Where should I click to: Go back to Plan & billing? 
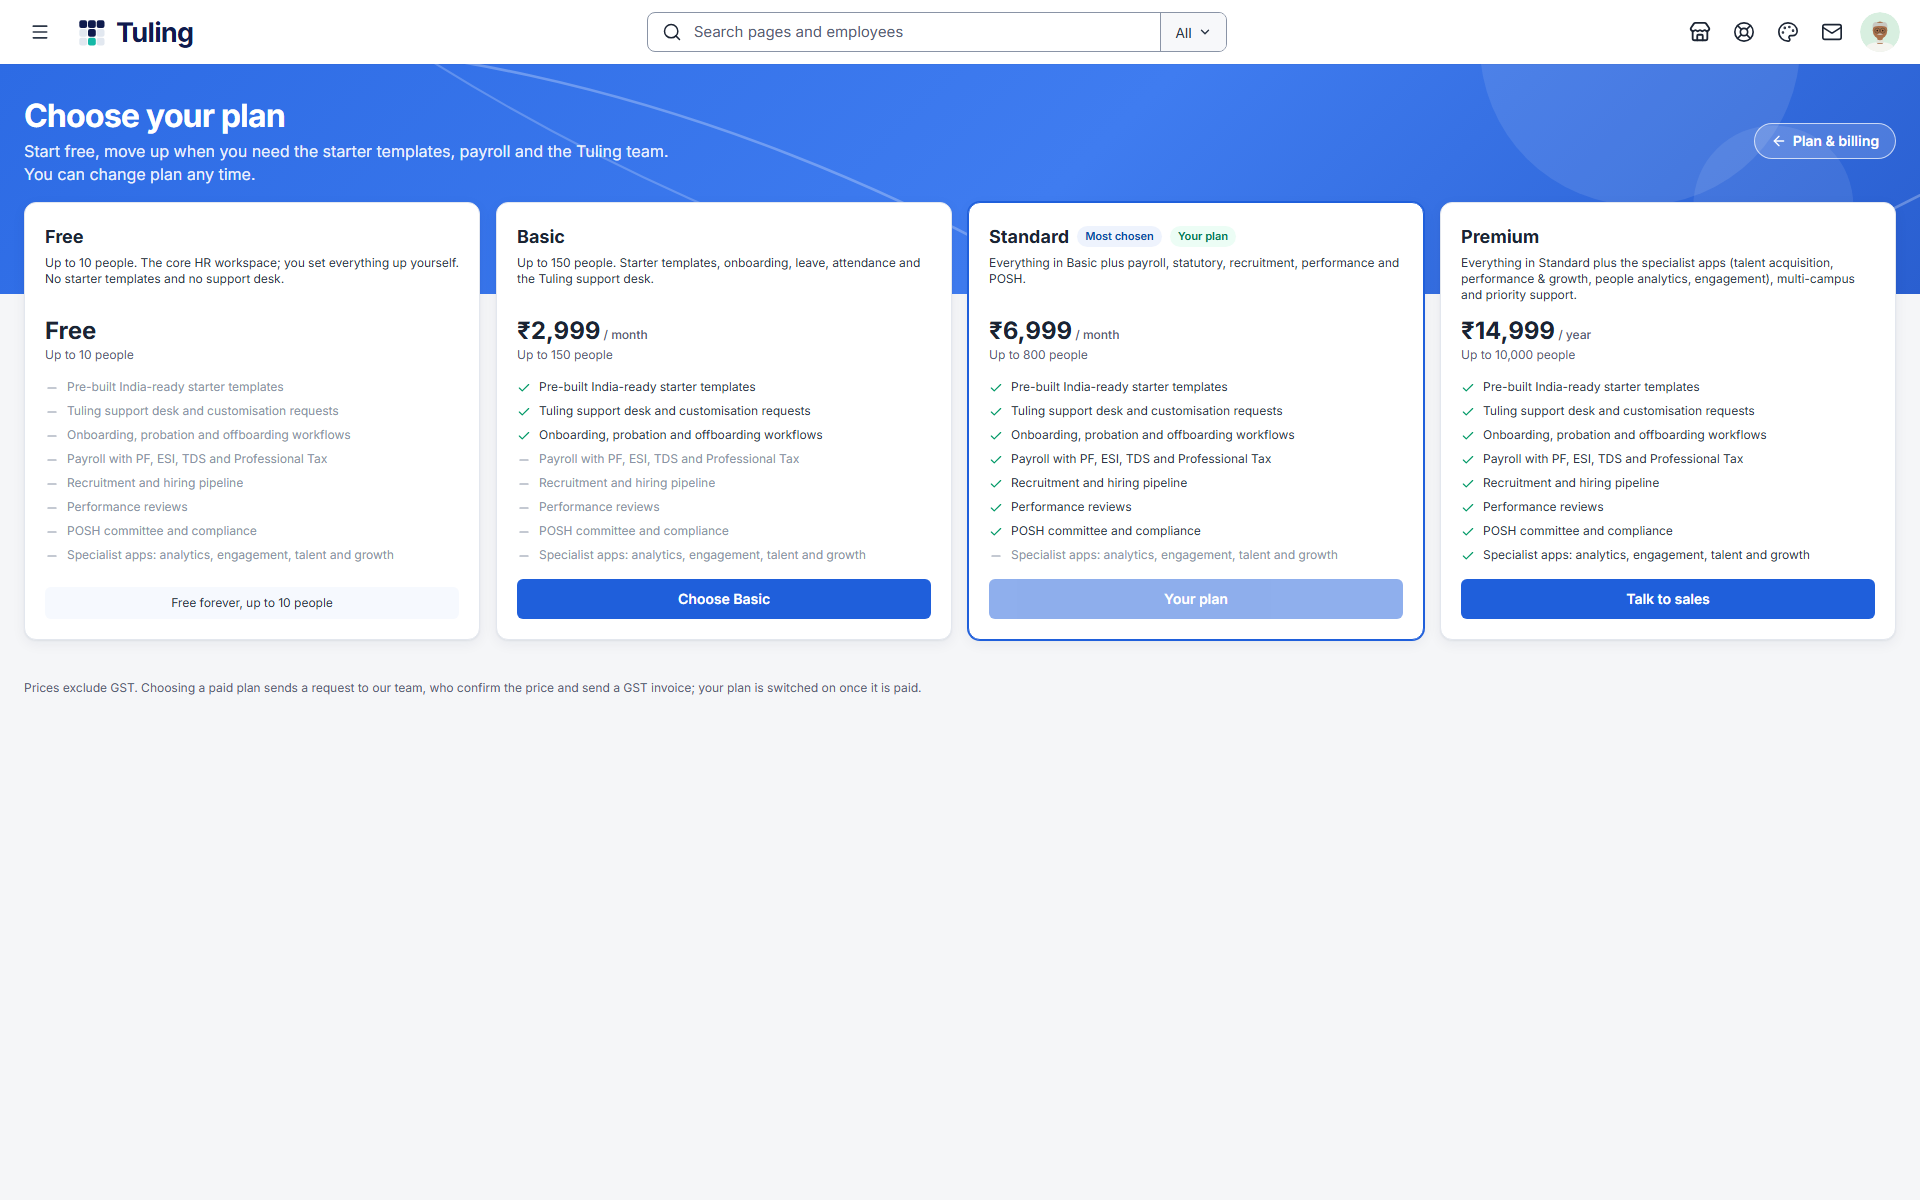1825,141
